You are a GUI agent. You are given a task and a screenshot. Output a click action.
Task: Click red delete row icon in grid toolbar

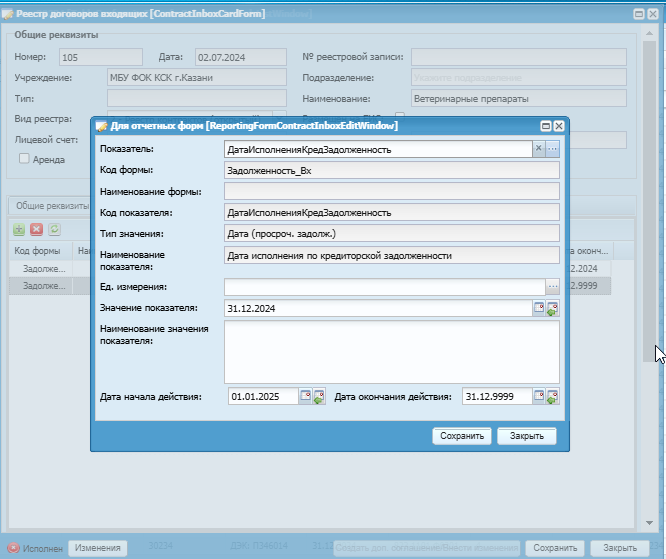(37, 229)
